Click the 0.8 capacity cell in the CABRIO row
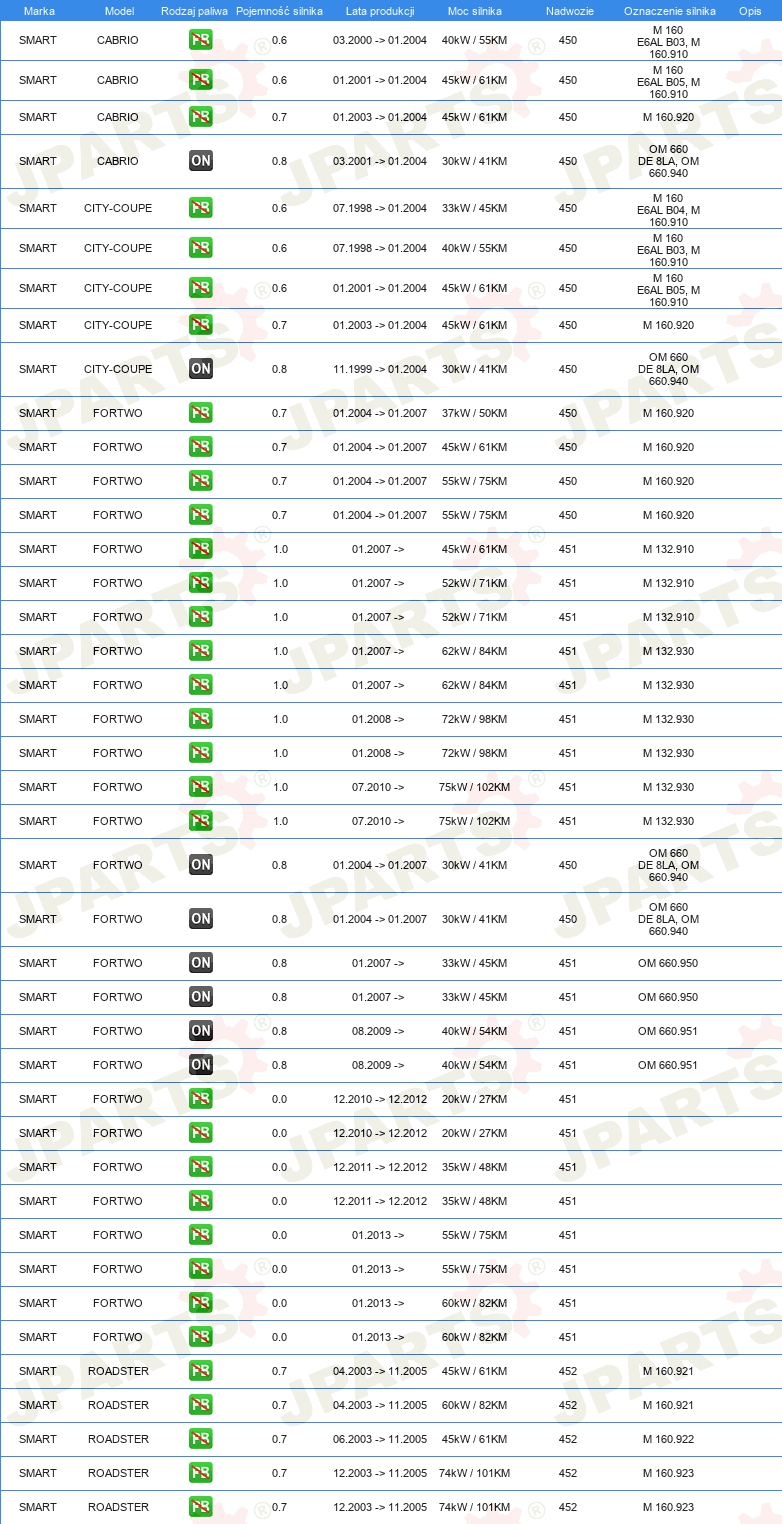782x1524 pixels. [279, 161]
